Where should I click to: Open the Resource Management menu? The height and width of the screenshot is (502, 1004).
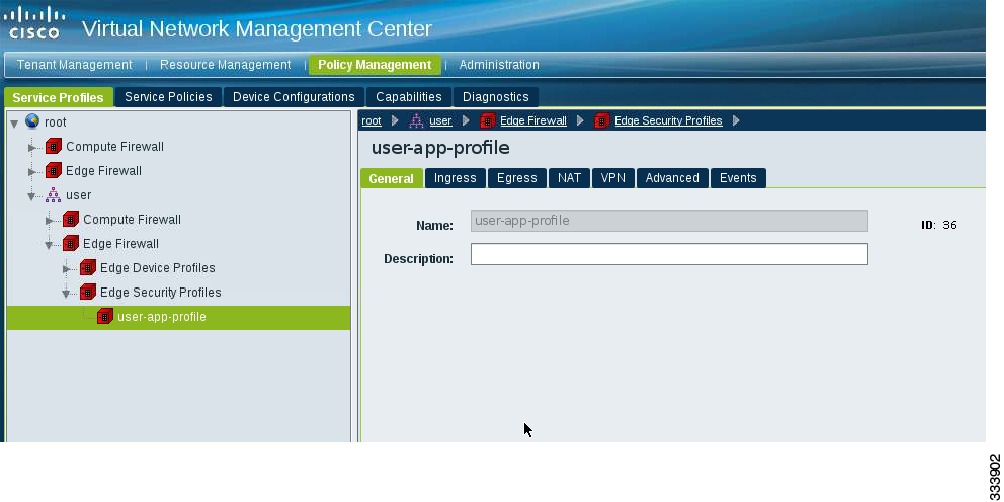[x=225, y=65]
